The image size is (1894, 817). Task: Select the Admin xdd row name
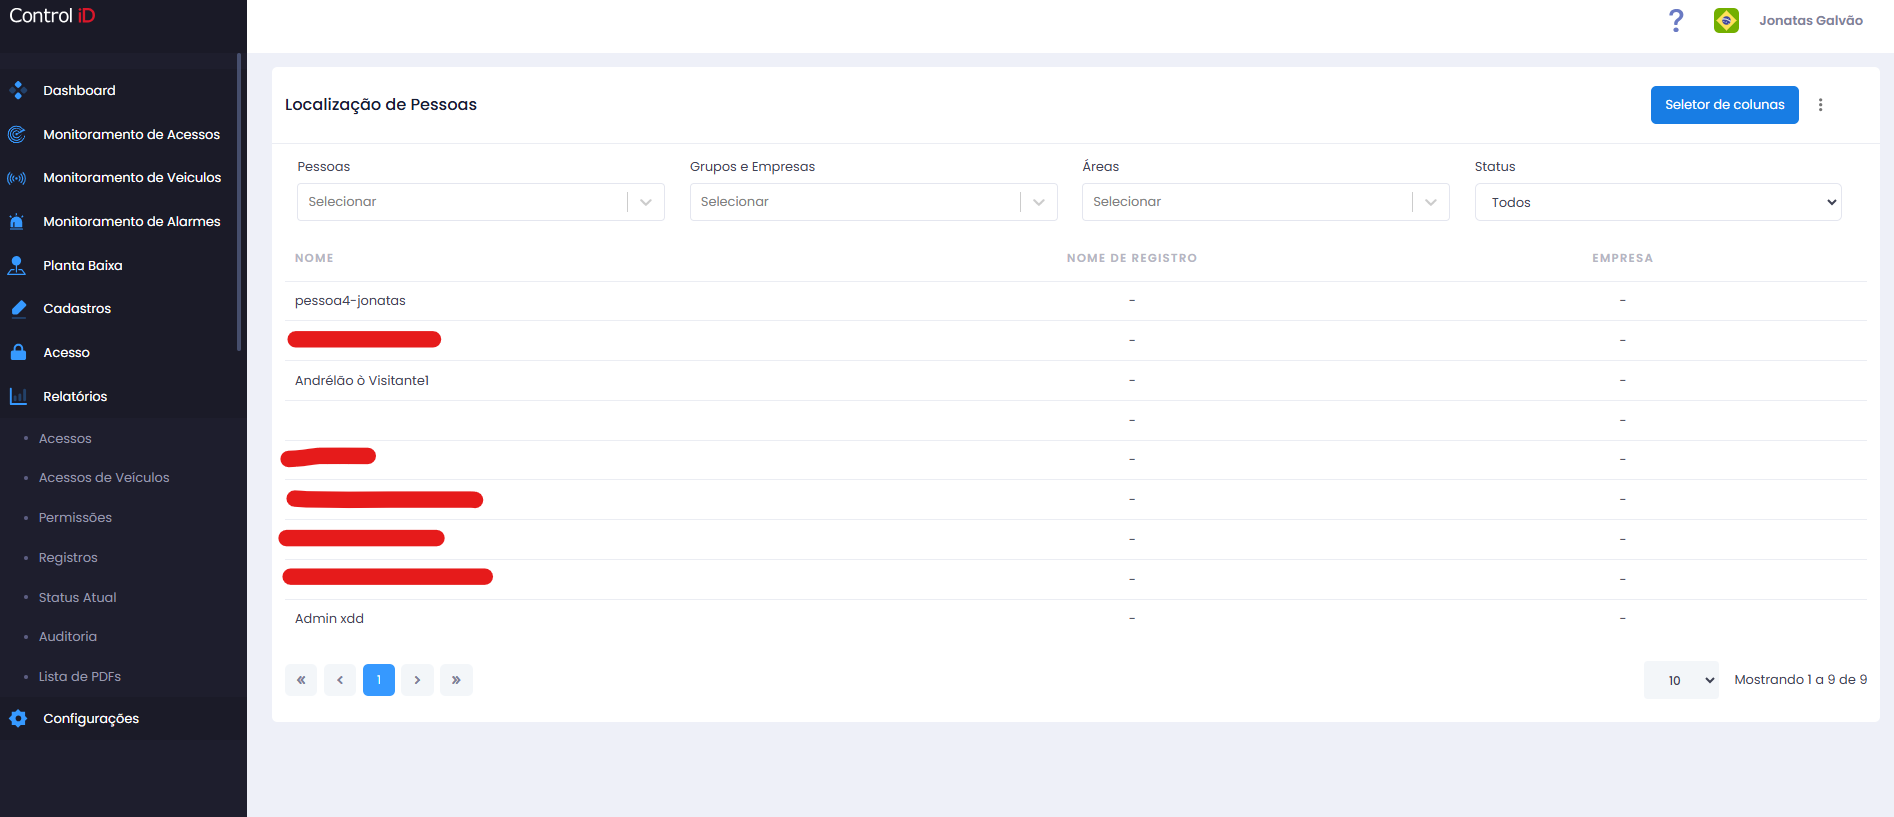[329, 619]
